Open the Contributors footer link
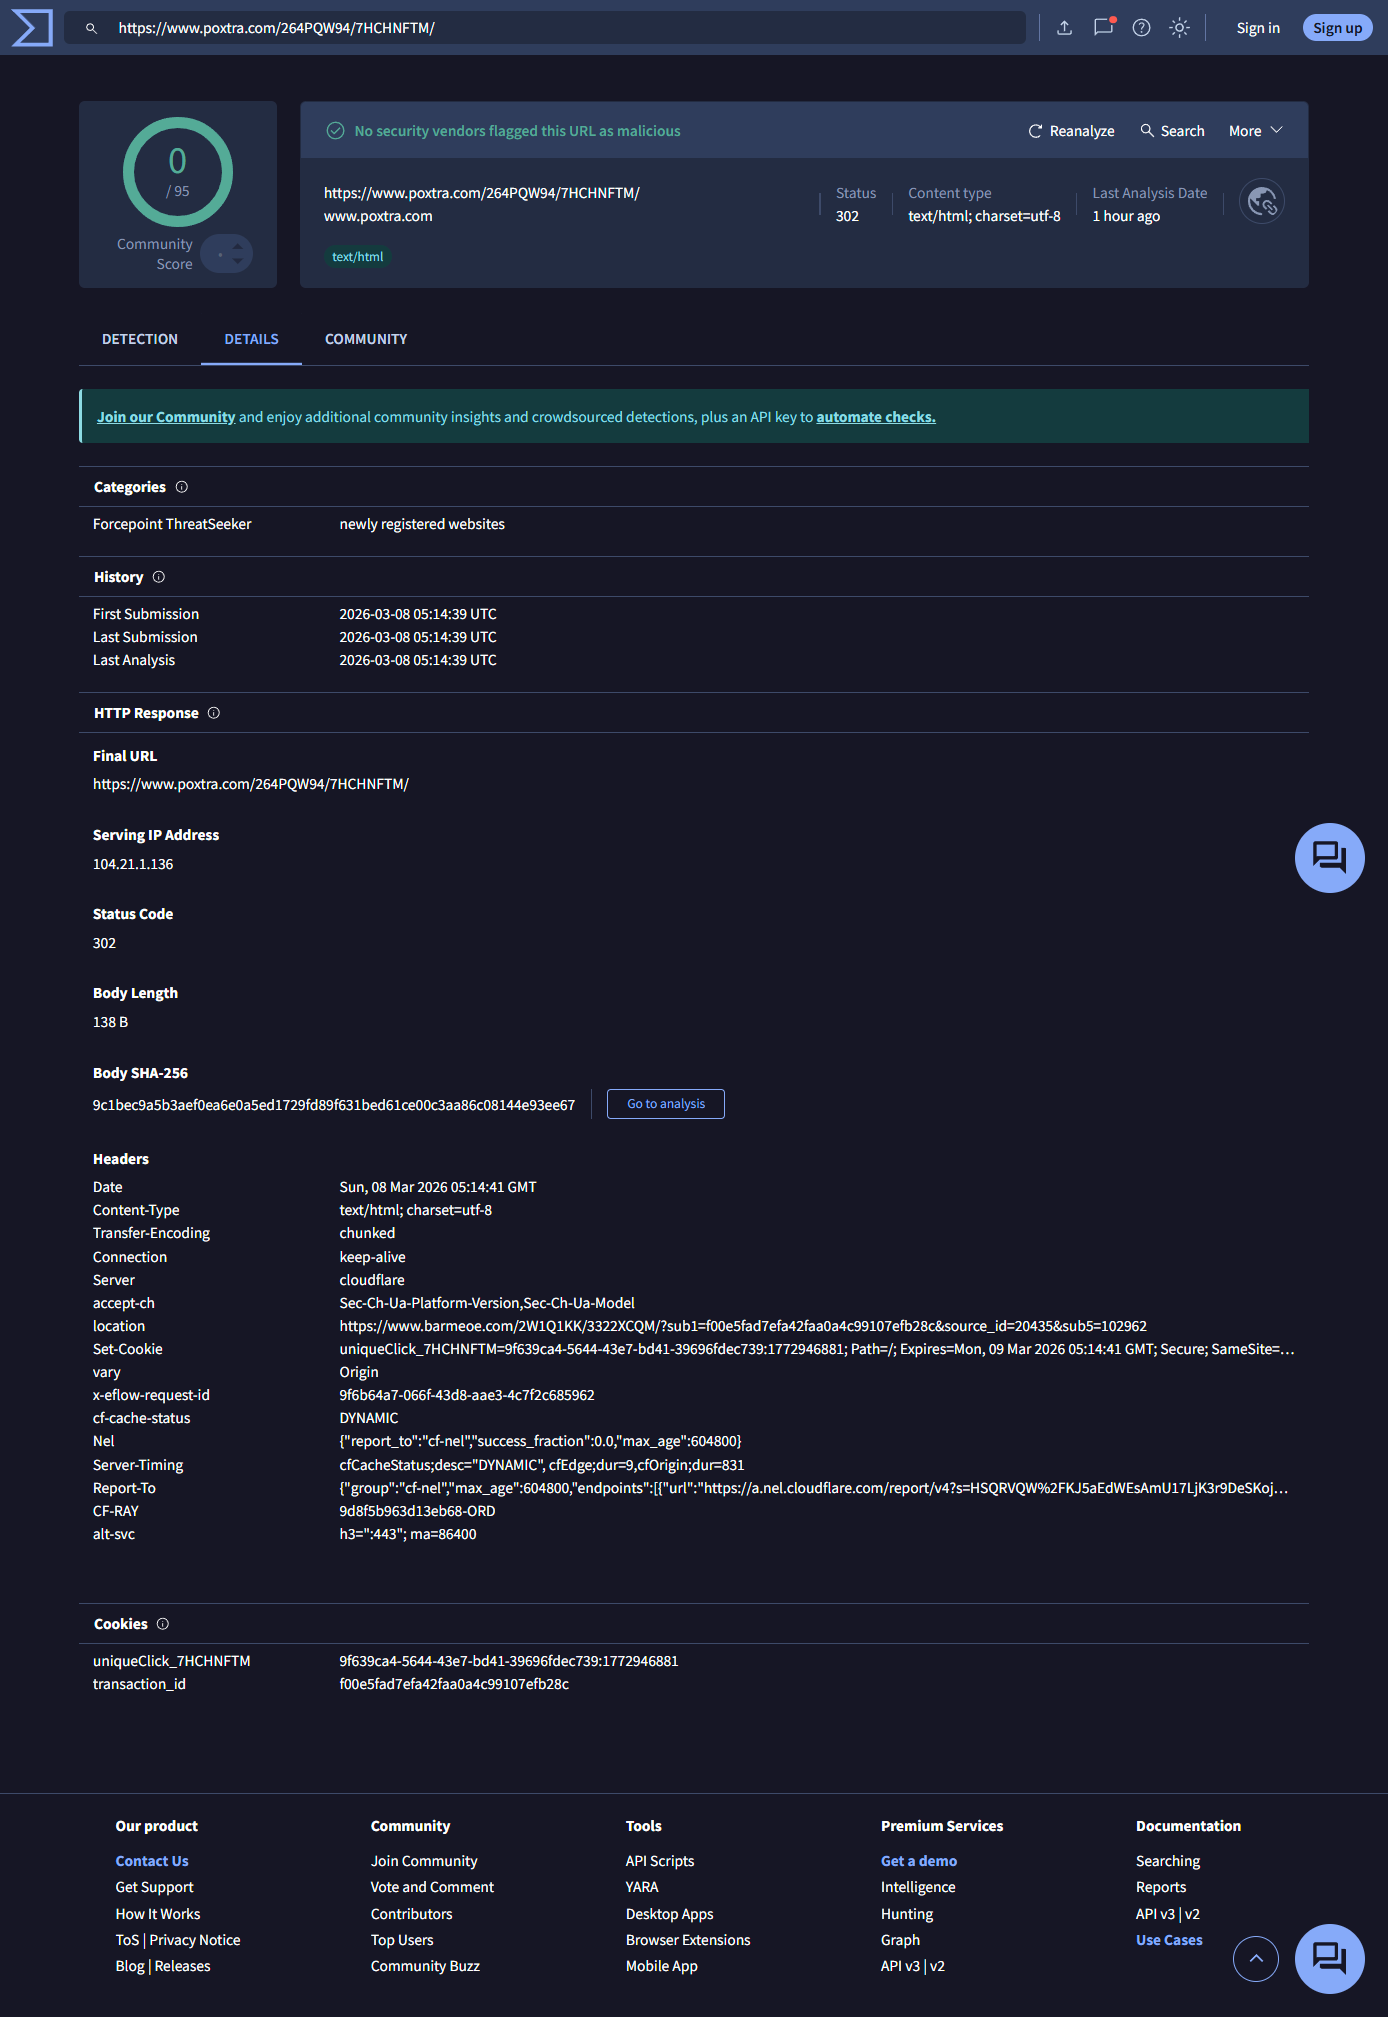Image resolution: width=1388 pixels, height=2017 pixels. pos(411,1914)
